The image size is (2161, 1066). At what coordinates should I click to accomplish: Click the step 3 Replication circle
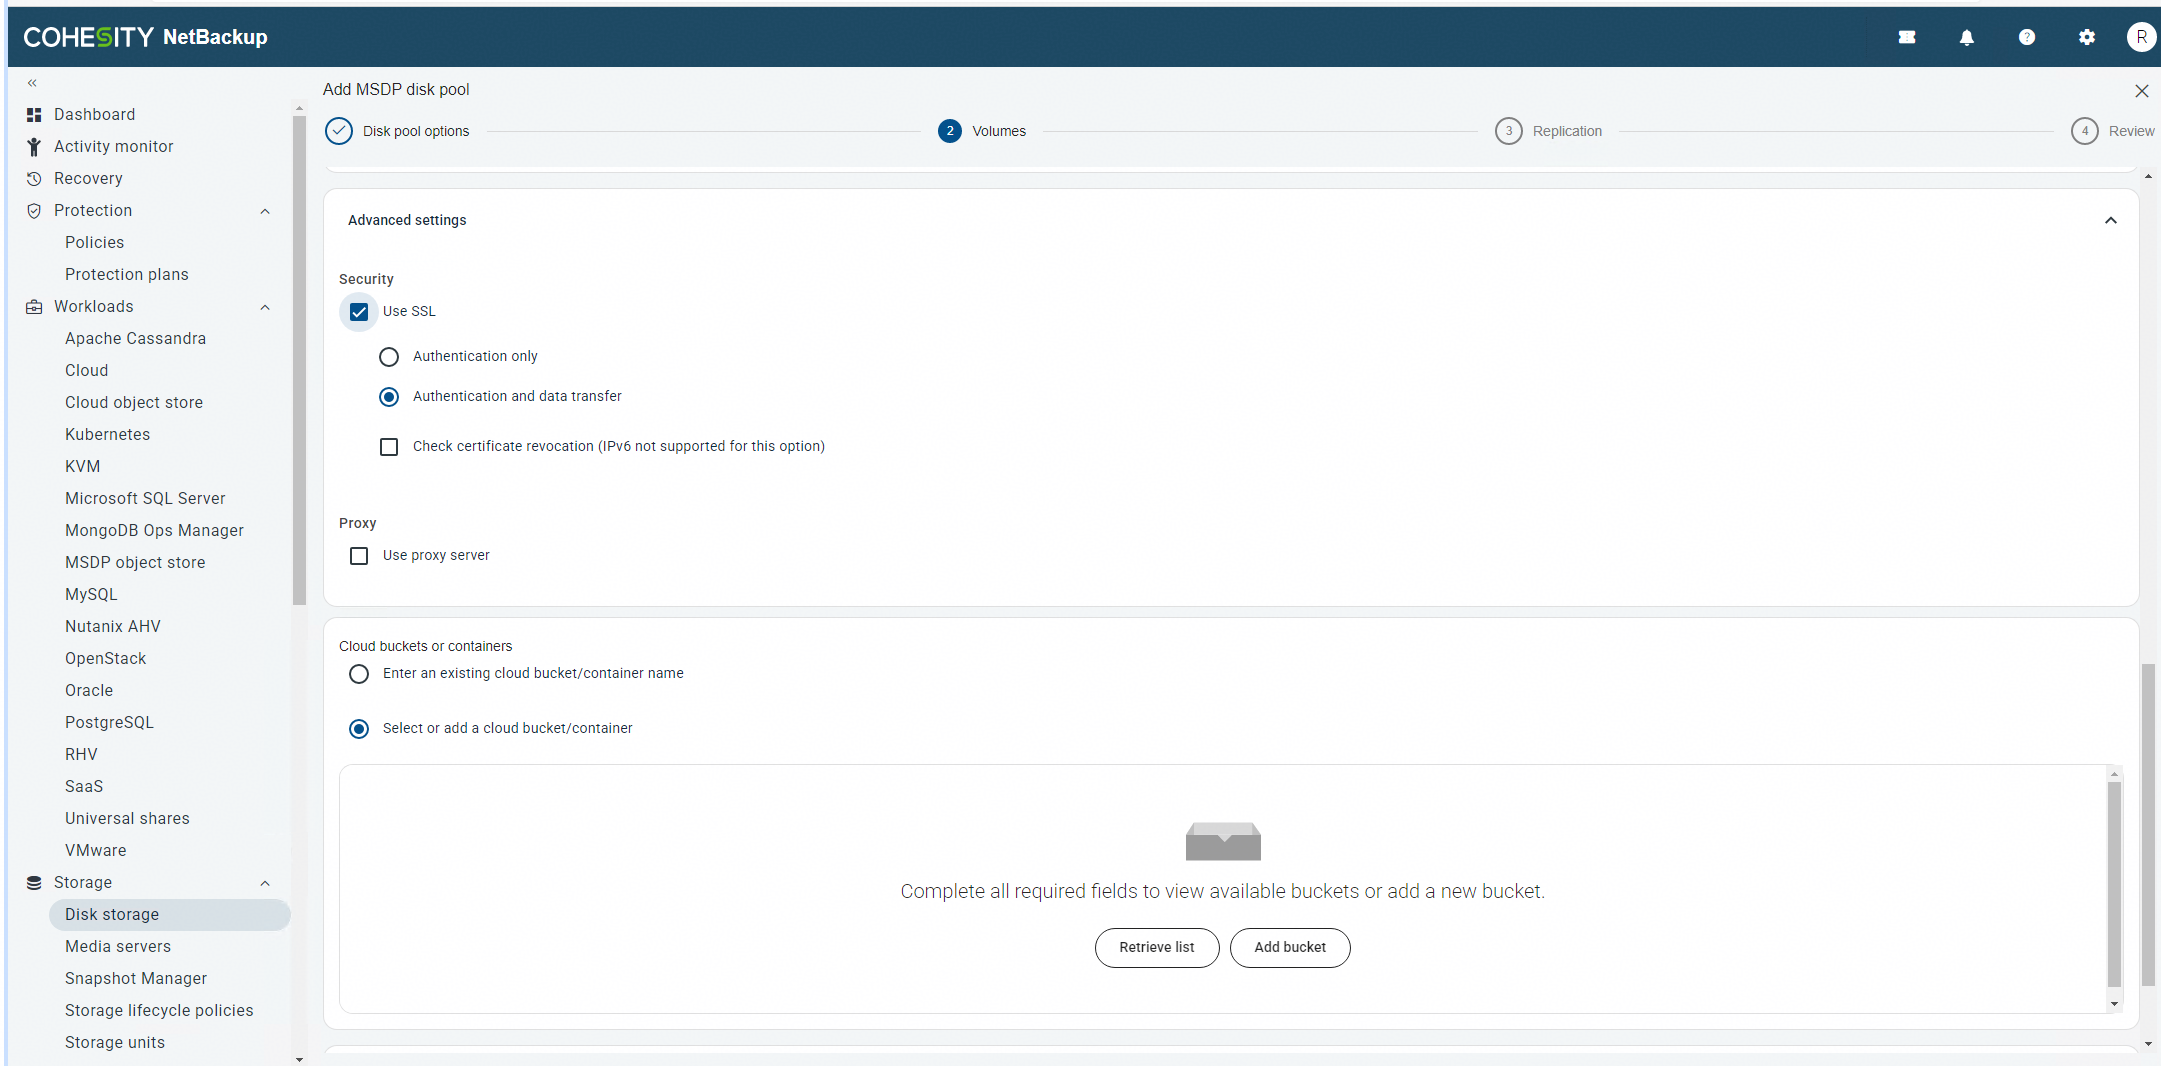click(x=1508, y=131)
